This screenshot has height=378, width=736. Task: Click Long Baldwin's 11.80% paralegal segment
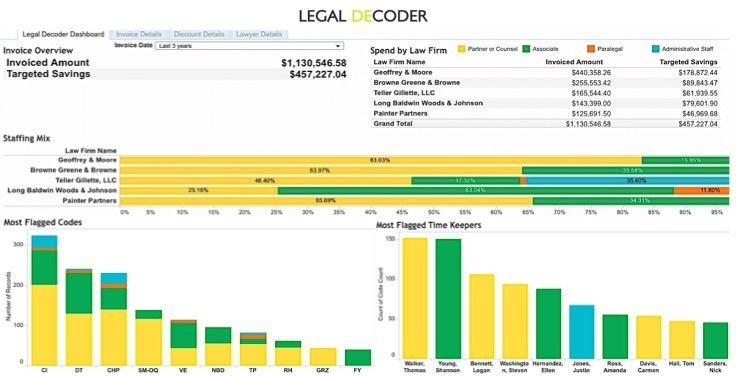pos(702,191)
